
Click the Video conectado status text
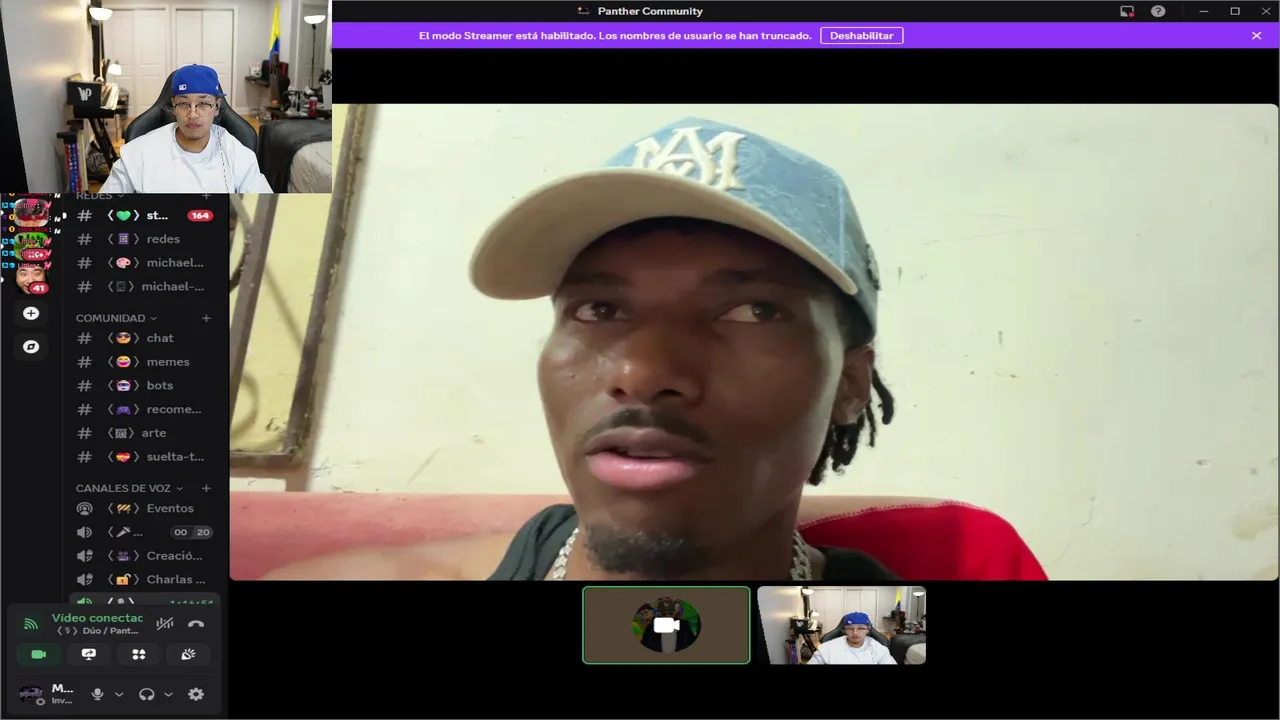(97, 618)
